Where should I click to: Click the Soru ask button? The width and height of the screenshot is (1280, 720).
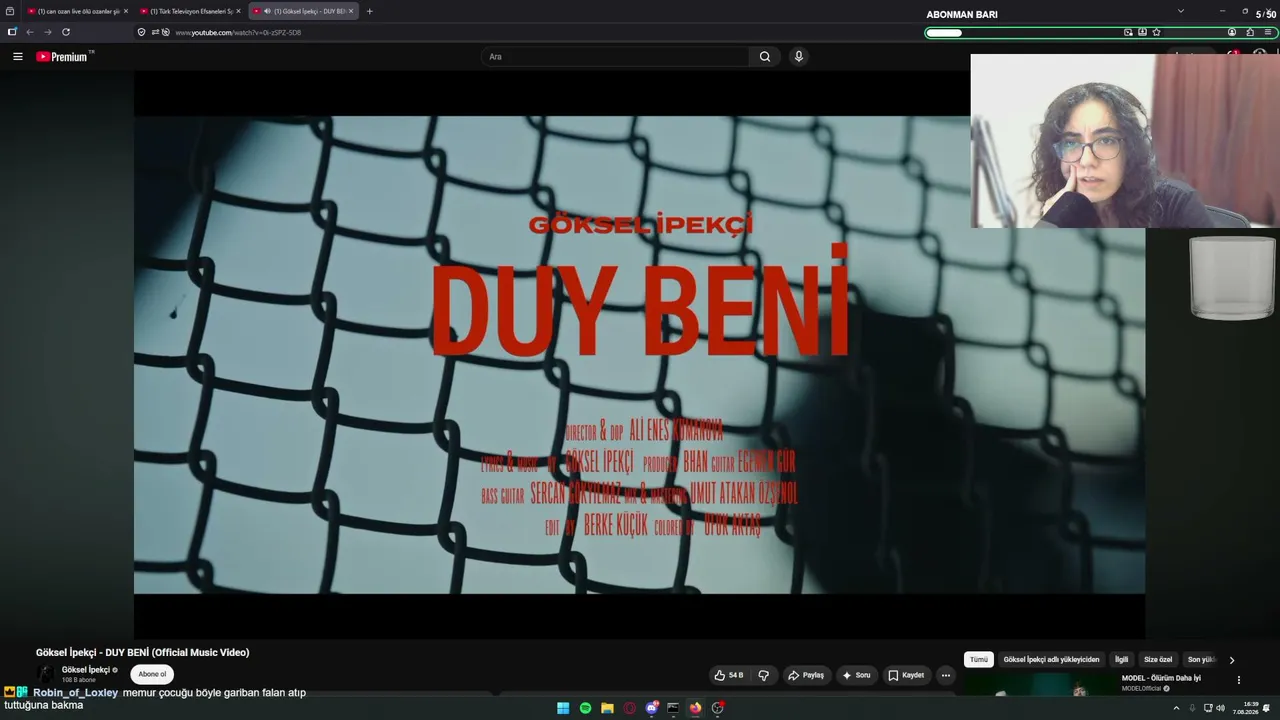pyautogui.click(x=857, y=675)
